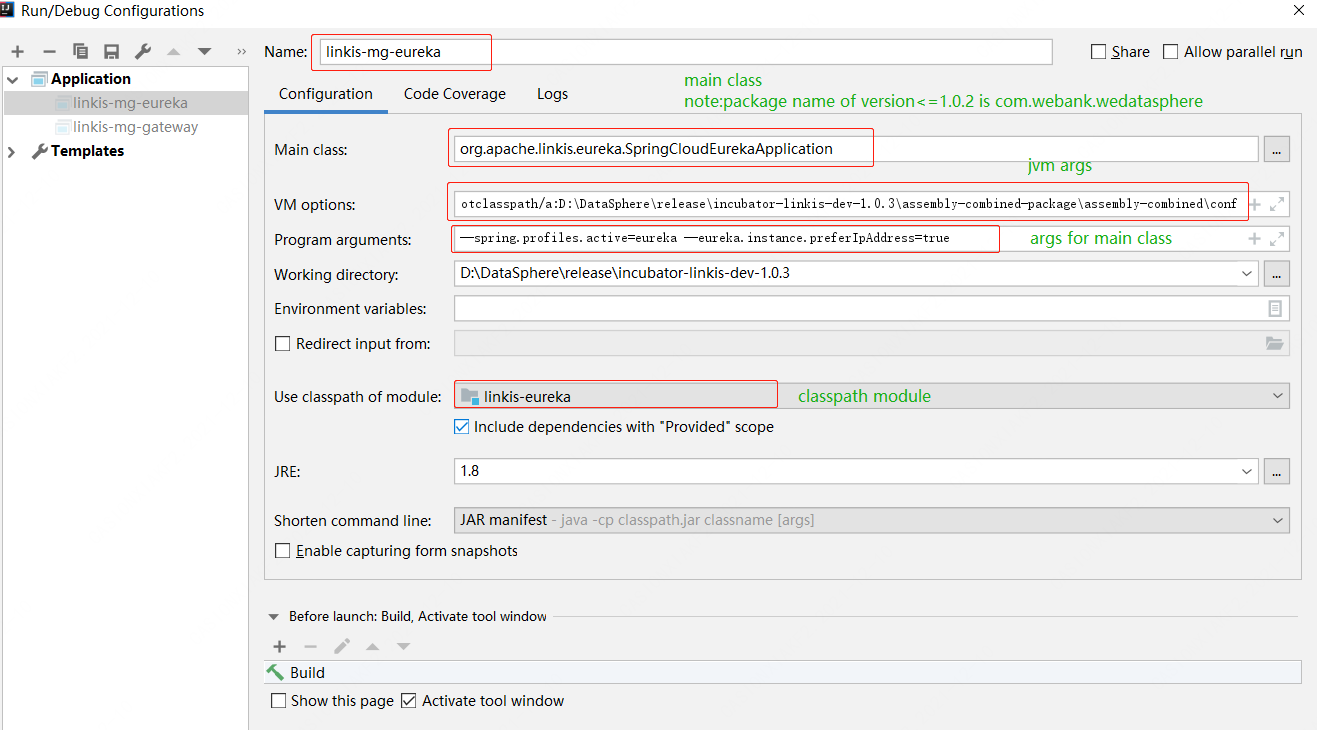Switch to the Logs tab
This screenshot has height=730, width=1317.
[x=552, y=94]
